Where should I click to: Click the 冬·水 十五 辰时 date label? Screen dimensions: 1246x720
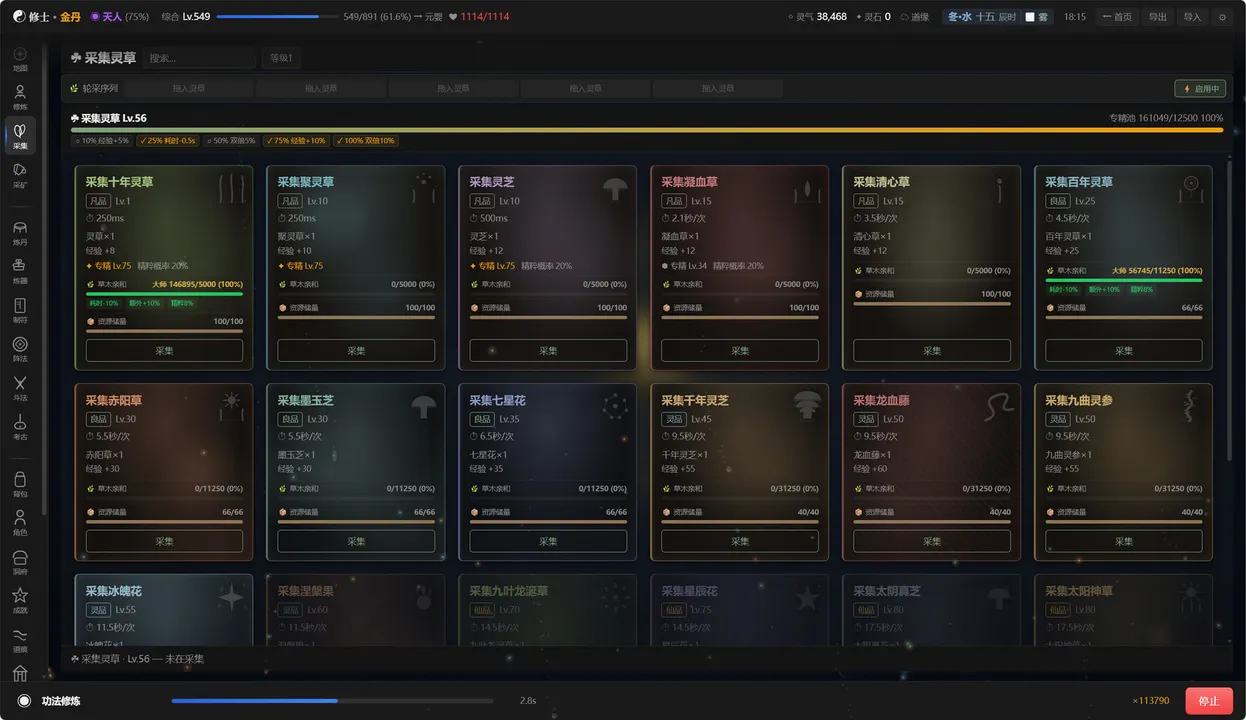(982, 17)
